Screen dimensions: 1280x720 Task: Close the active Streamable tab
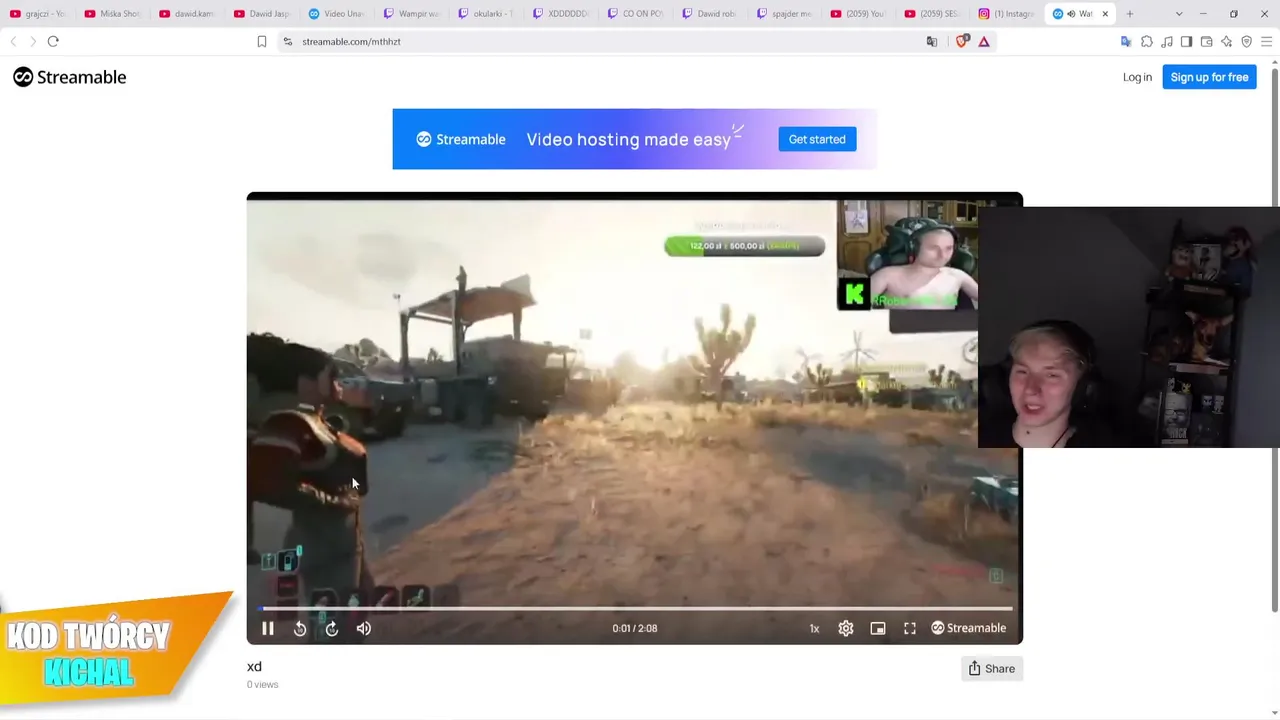1105,14
